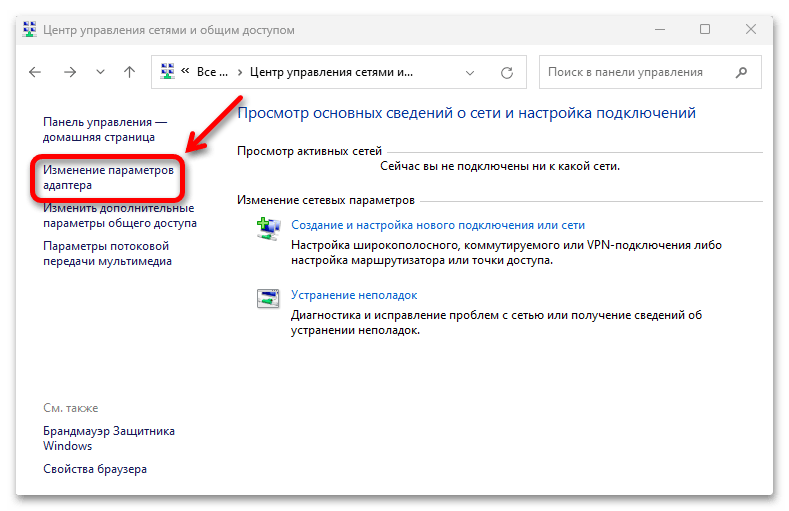The image size is (789, 511).
Task: Go up one level with the up arrow
Action: pyautogui.click(x=129, y=72)
